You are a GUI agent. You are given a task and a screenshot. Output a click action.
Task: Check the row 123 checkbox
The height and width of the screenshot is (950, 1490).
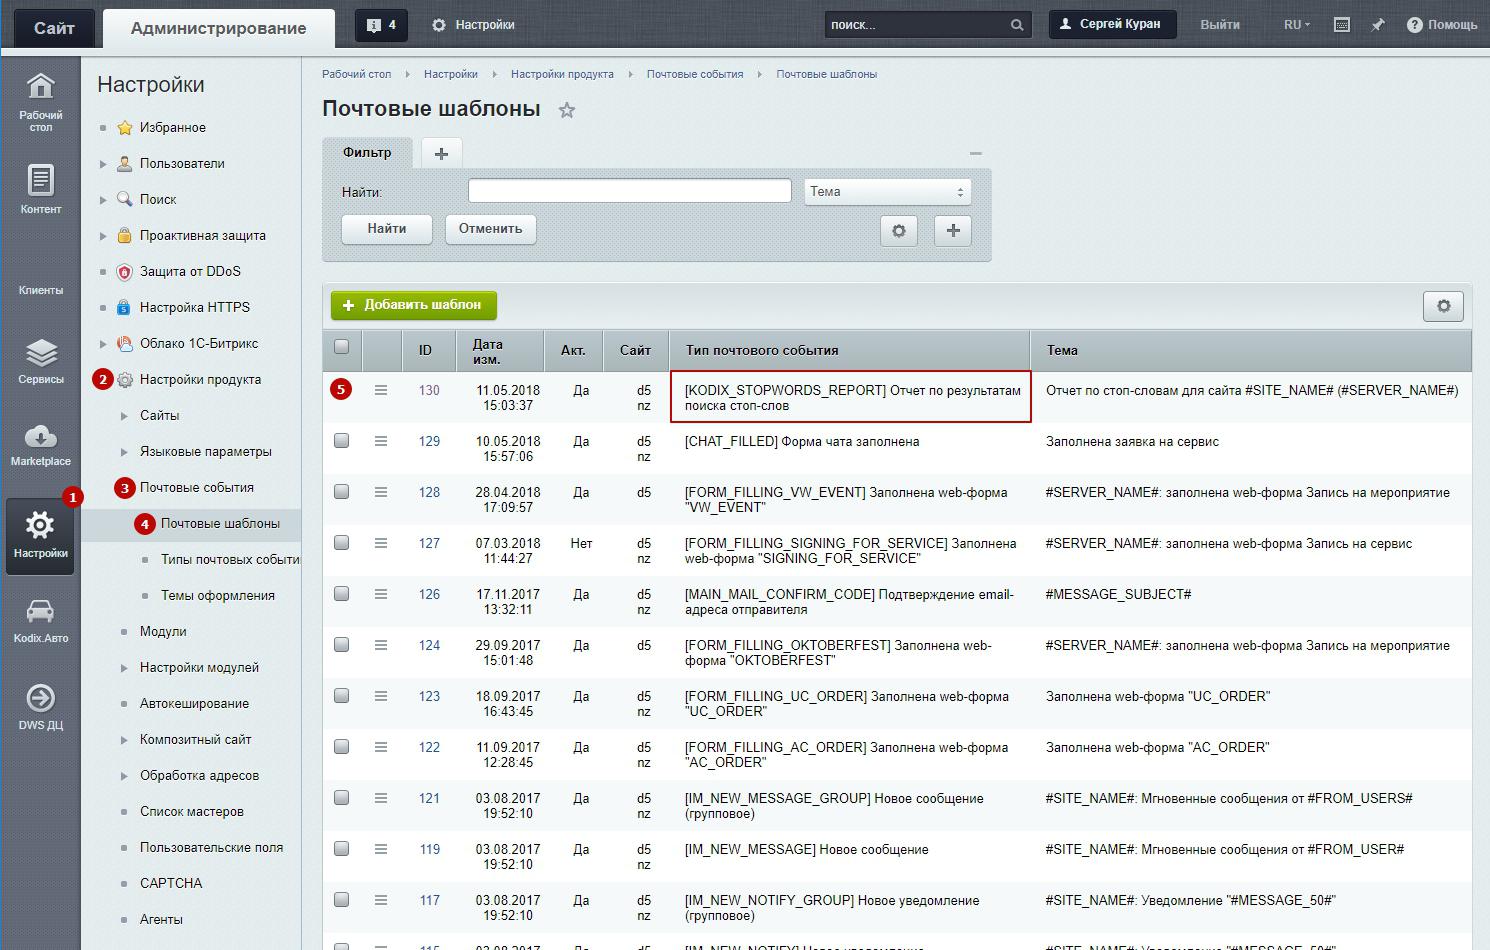click(342, 696)
